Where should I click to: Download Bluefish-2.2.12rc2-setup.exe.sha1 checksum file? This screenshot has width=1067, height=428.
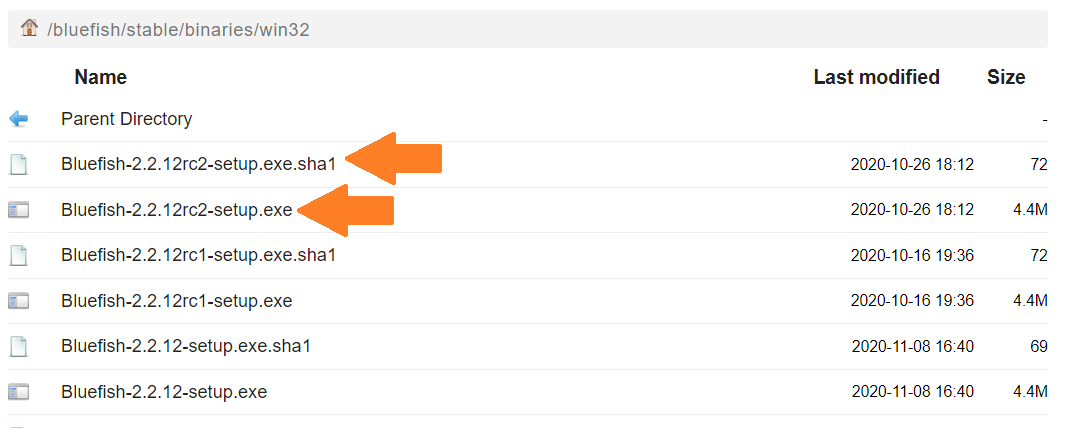tap(198, 164)
